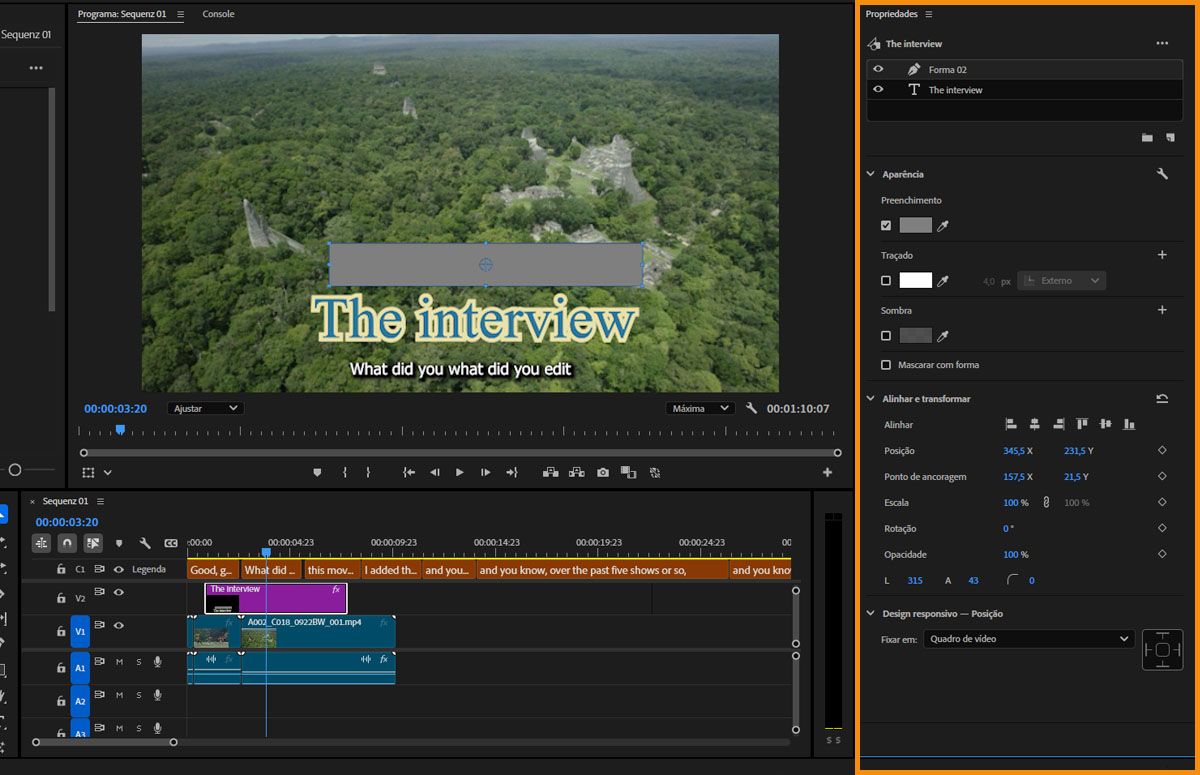Enable the Mascarar com forma checkbox

click(x=886, y=365)
